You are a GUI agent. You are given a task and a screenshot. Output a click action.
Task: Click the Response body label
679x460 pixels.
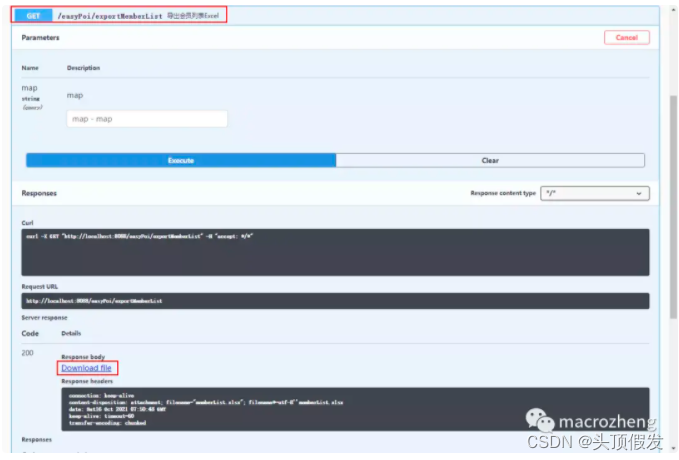83,357
